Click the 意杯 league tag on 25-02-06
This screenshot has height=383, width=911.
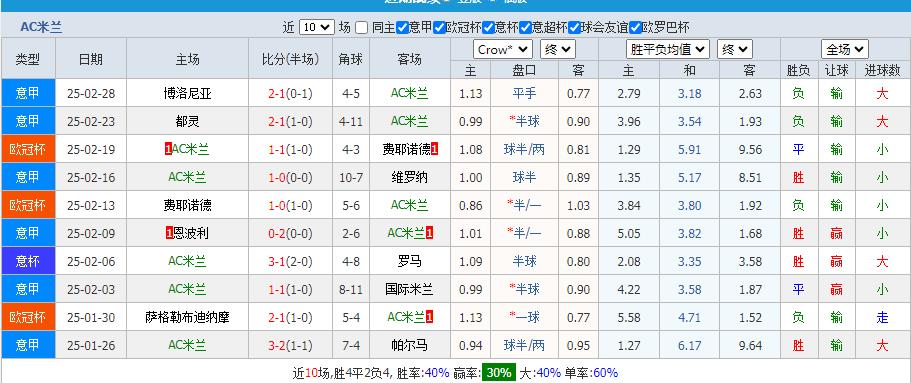tap(28, 262)
